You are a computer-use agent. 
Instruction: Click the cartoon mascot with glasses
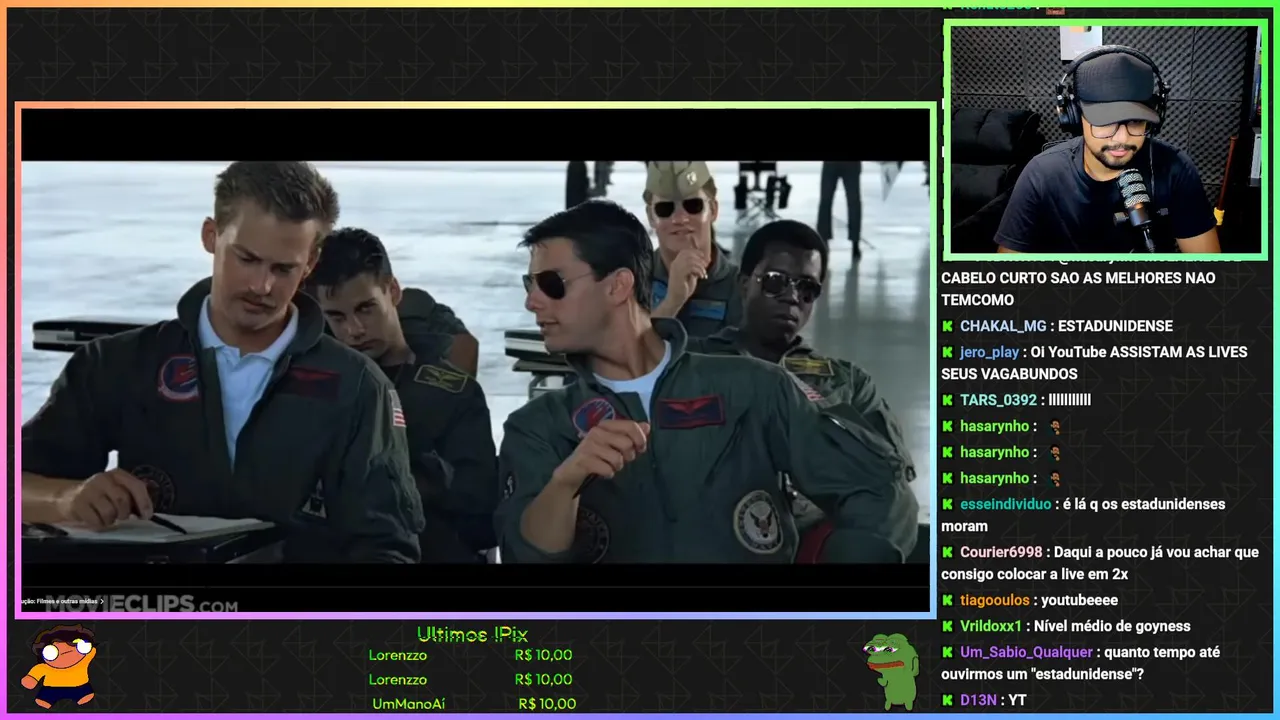click(60, 667)
